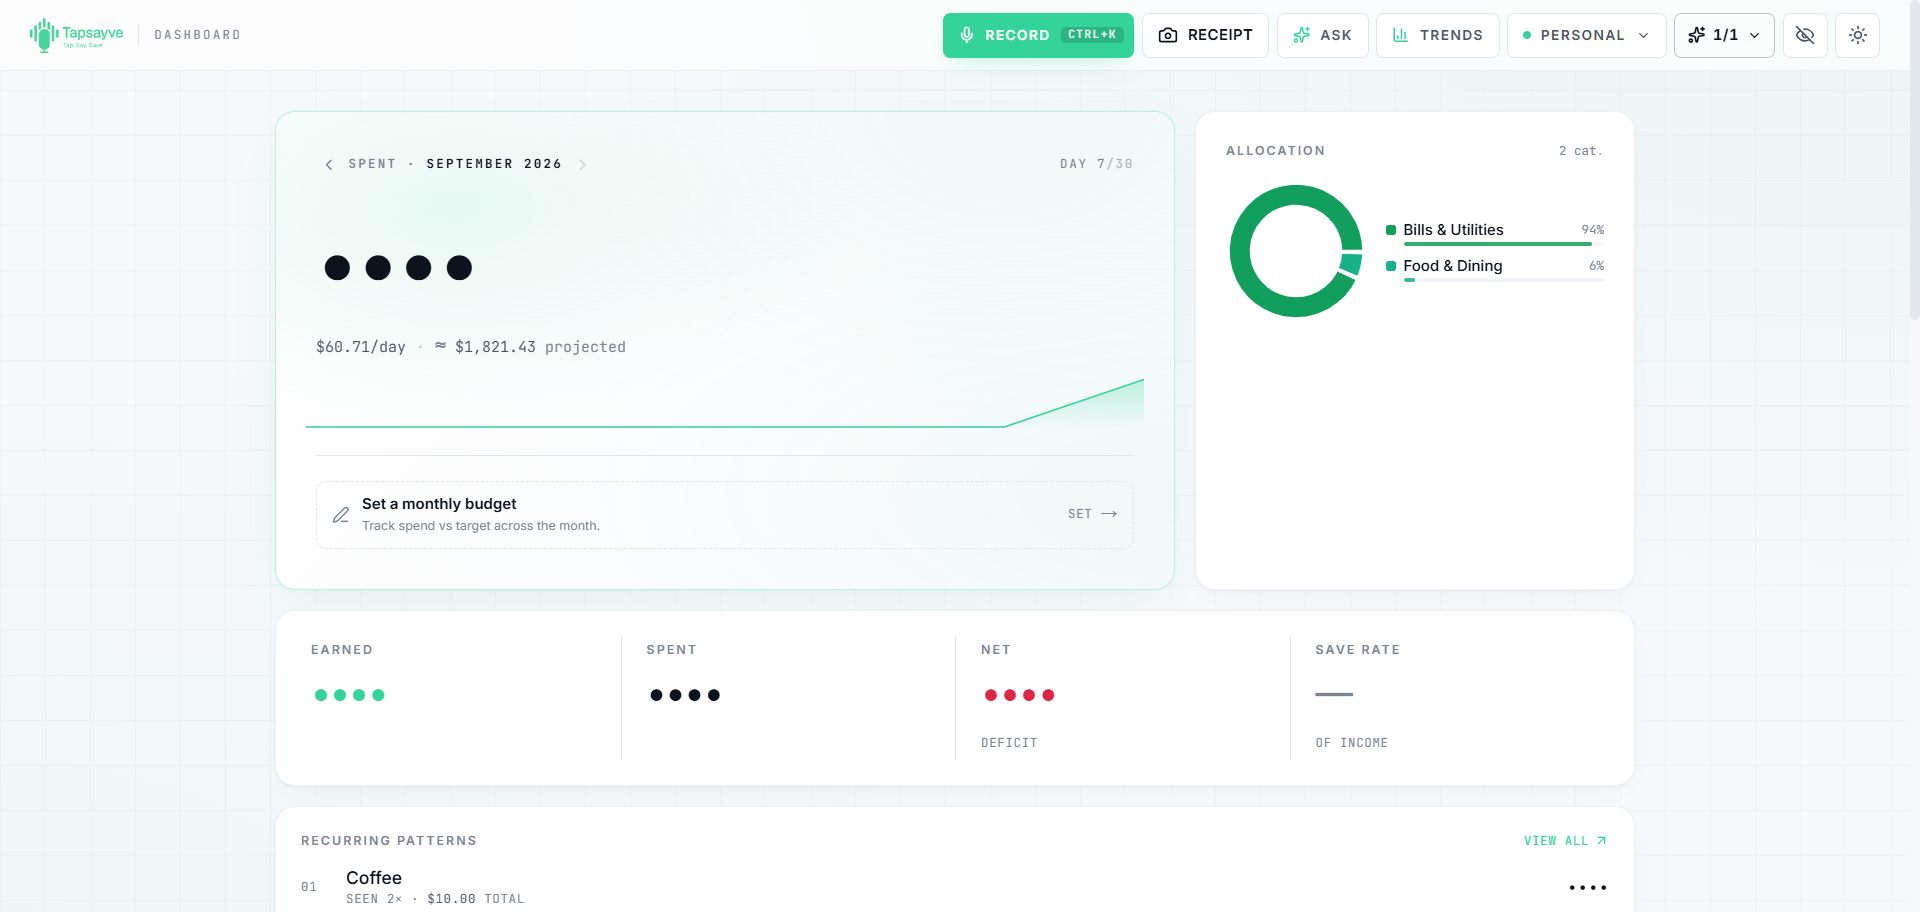1920x912 pixels.
Task: Click the Net deficit hidden value
Action: [x=1019, y=695]
